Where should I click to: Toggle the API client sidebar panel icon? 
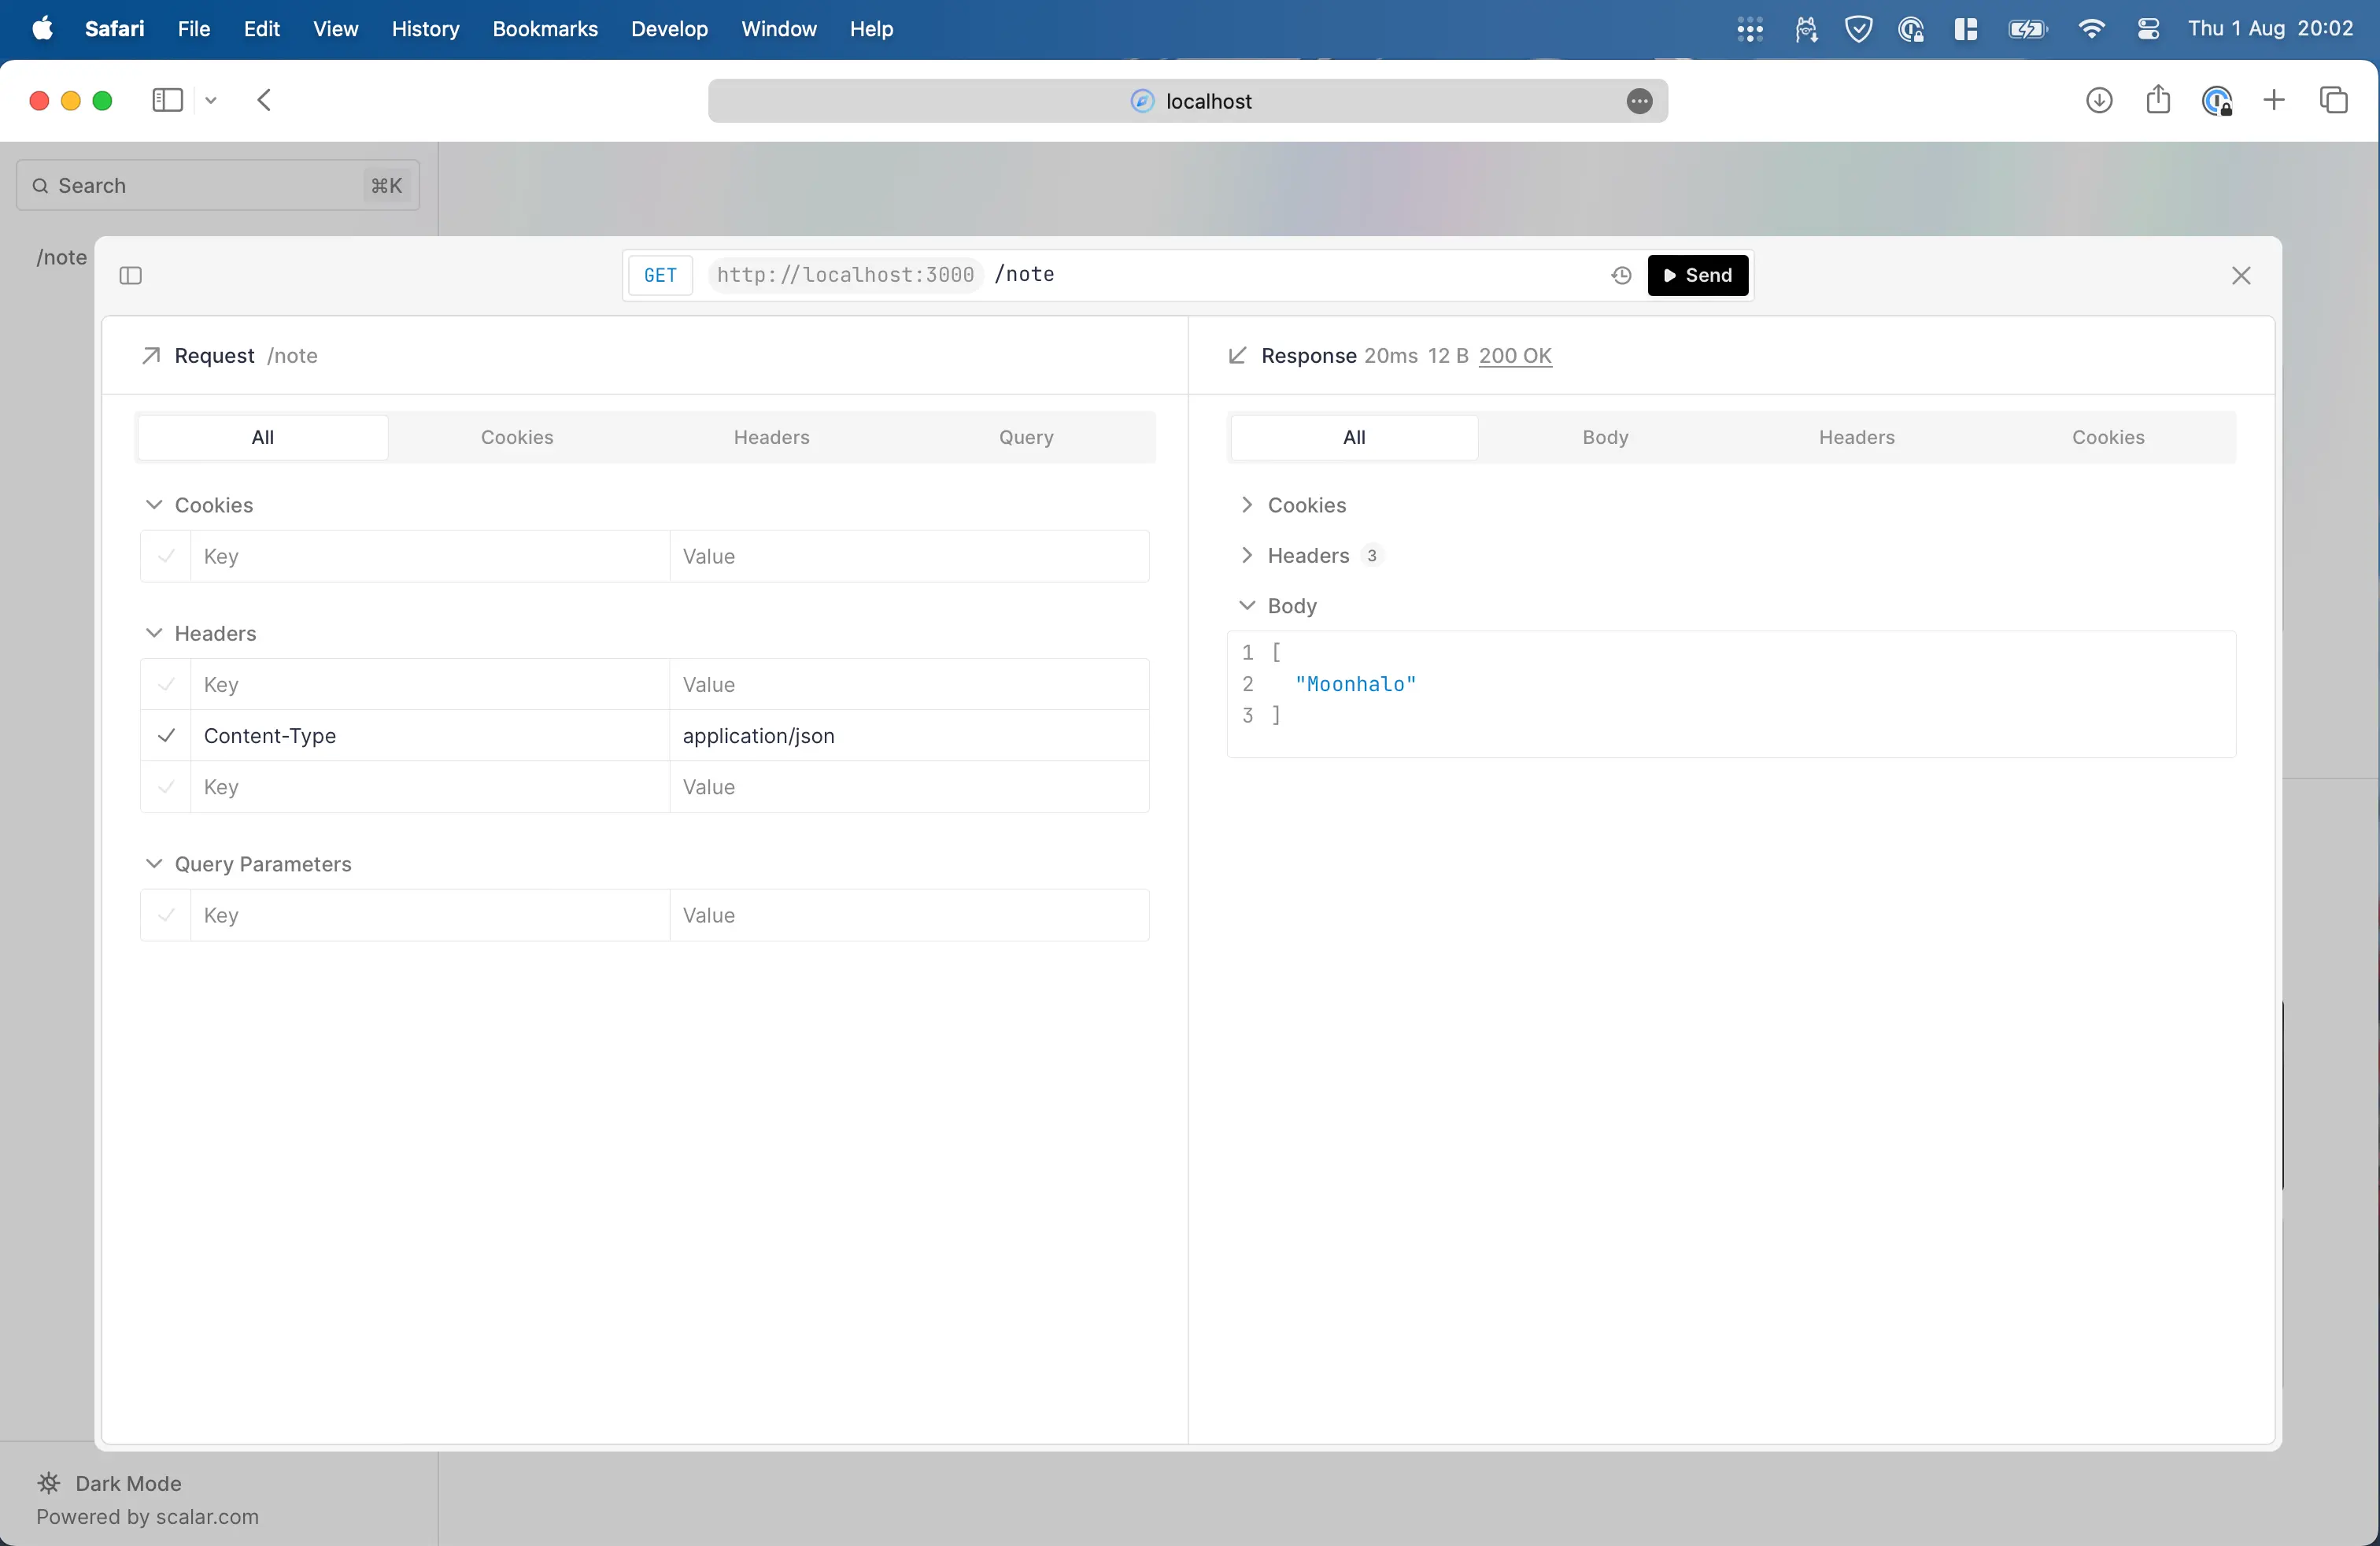(131, 275)
